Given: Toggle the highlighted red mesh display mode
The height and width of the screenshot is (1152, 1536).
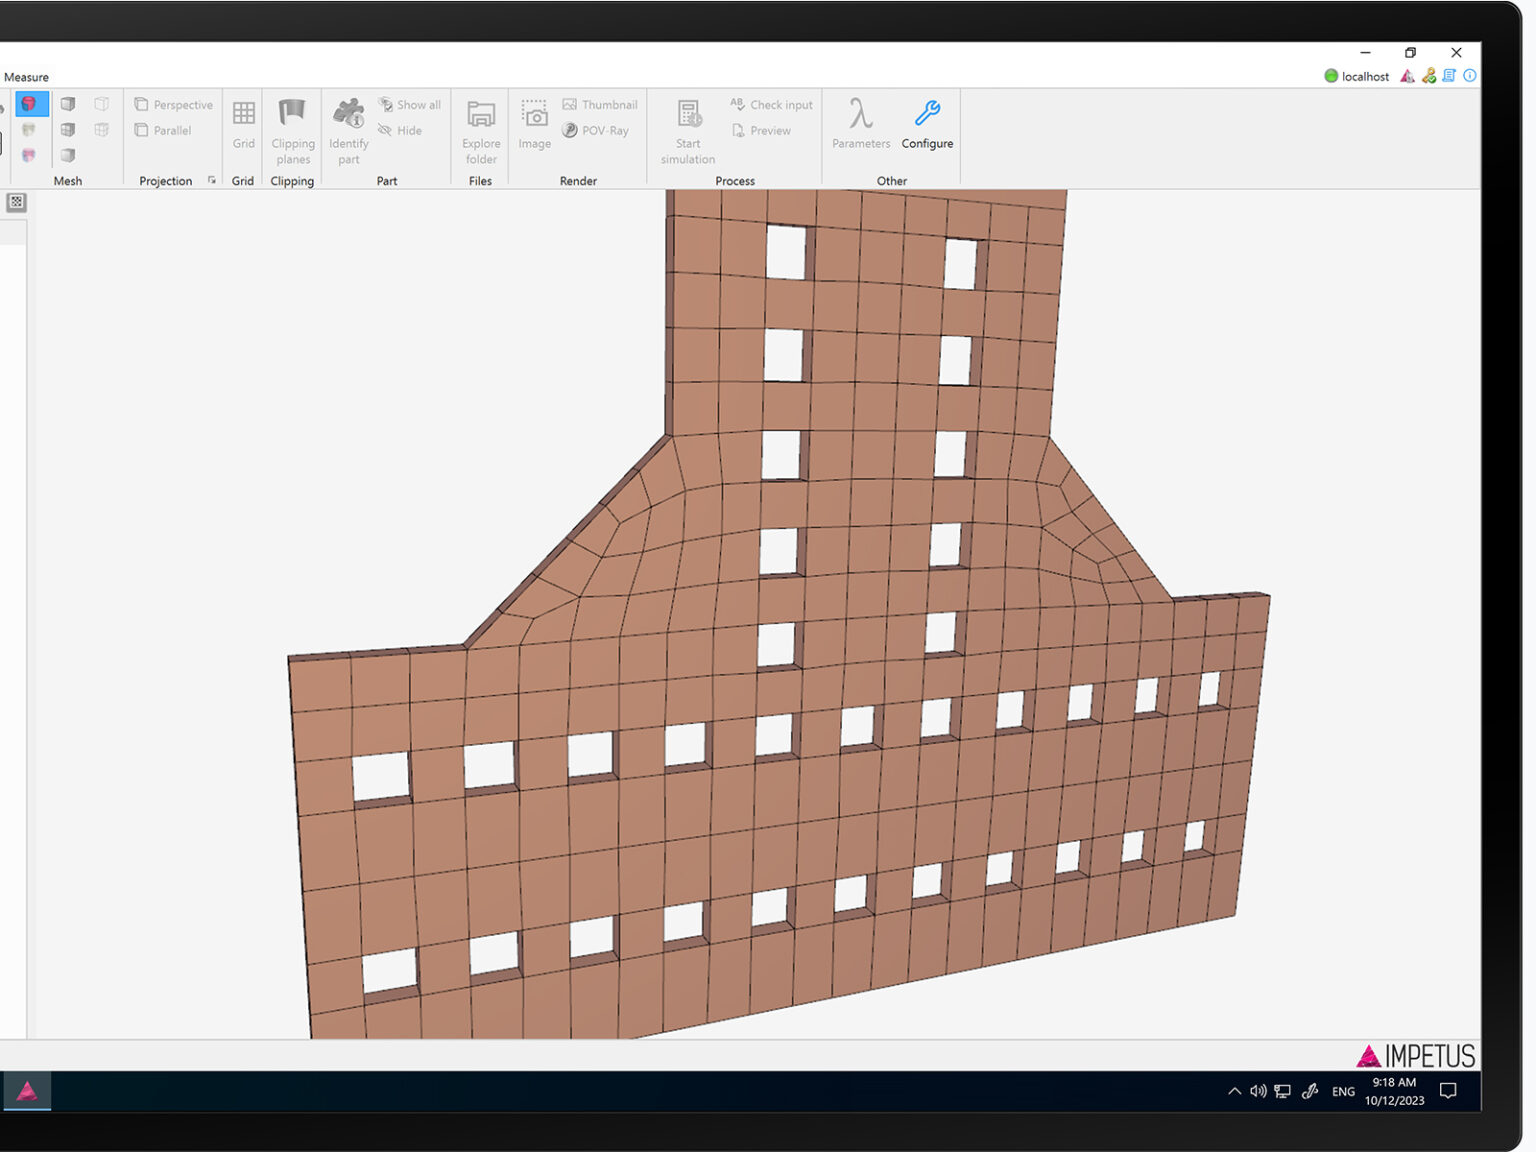Looking at the screenshot, I should (30, 104).
